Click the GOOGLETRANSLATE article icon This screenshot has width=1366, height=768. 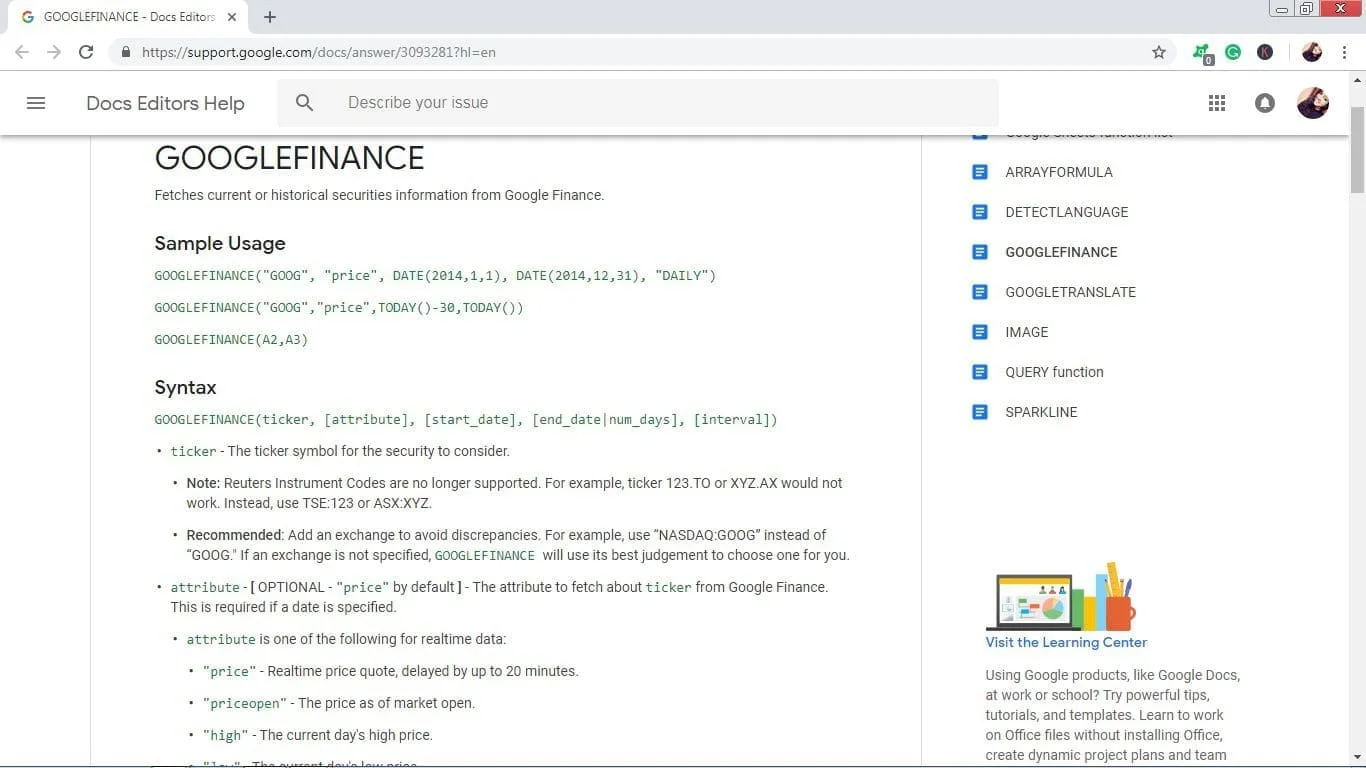980,292
